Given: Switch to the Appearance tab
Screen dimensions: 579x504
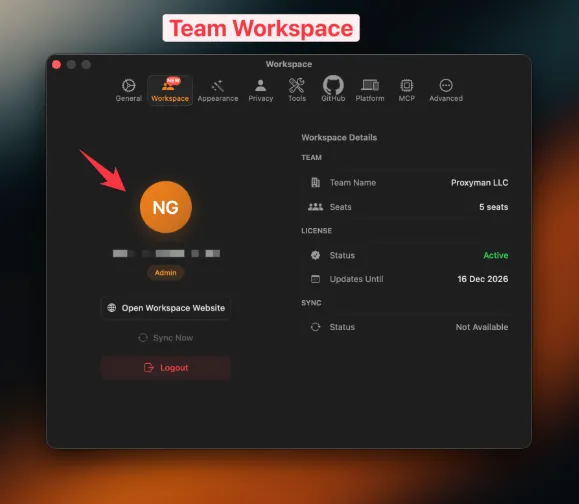Looking at the screenshot, I should [x=217, y=90].
